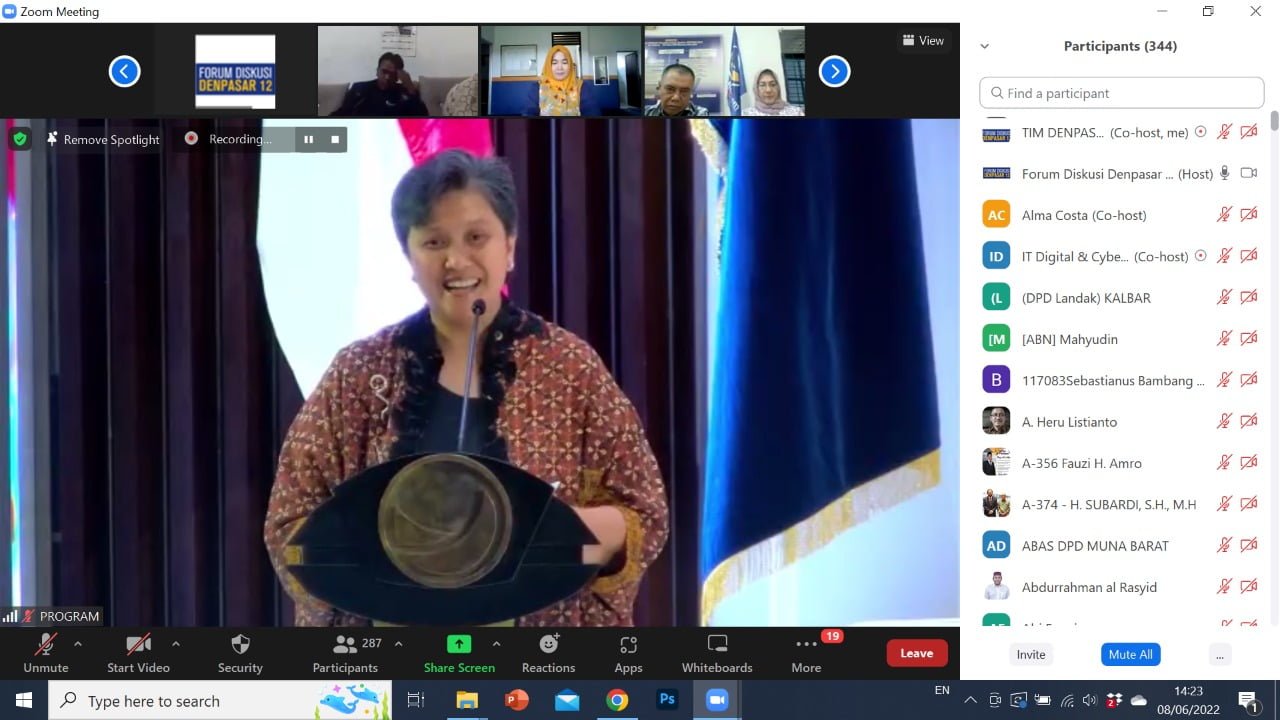Open the Reactions emoji icon
The image size is (1280, 720).
(548, 645)
